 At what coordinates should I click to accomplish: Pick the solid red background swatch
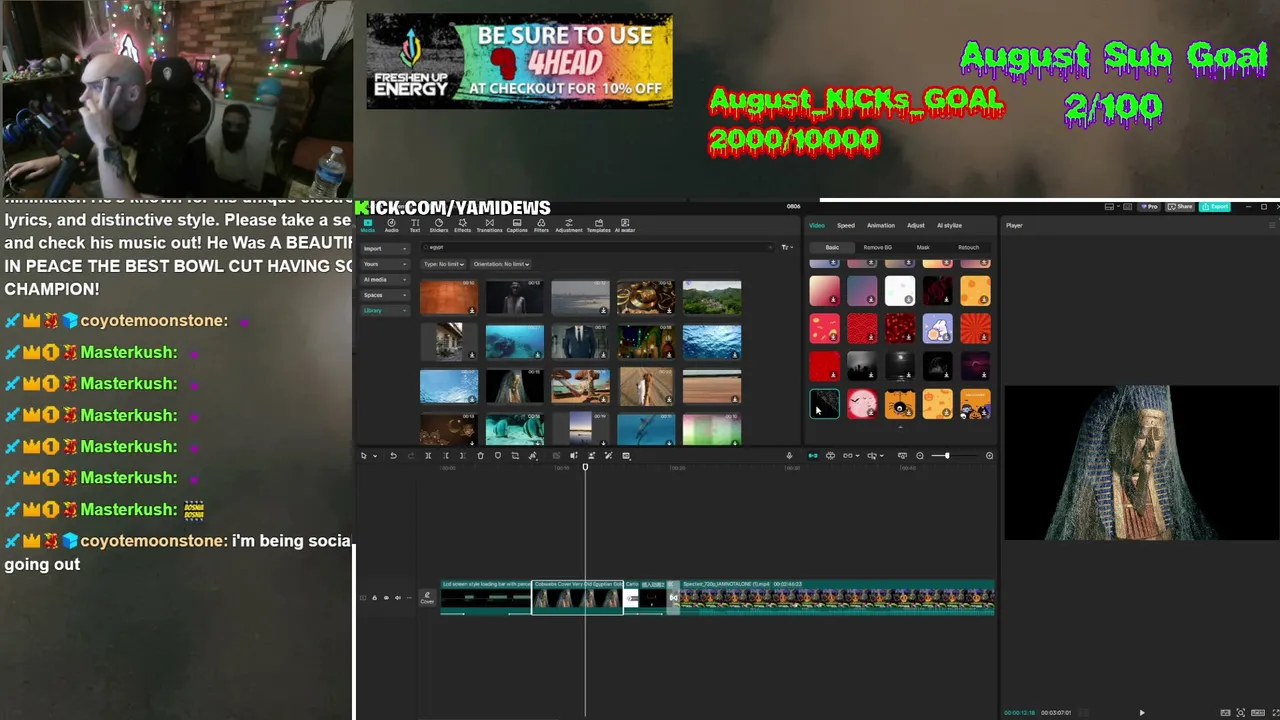click(824, 367)
